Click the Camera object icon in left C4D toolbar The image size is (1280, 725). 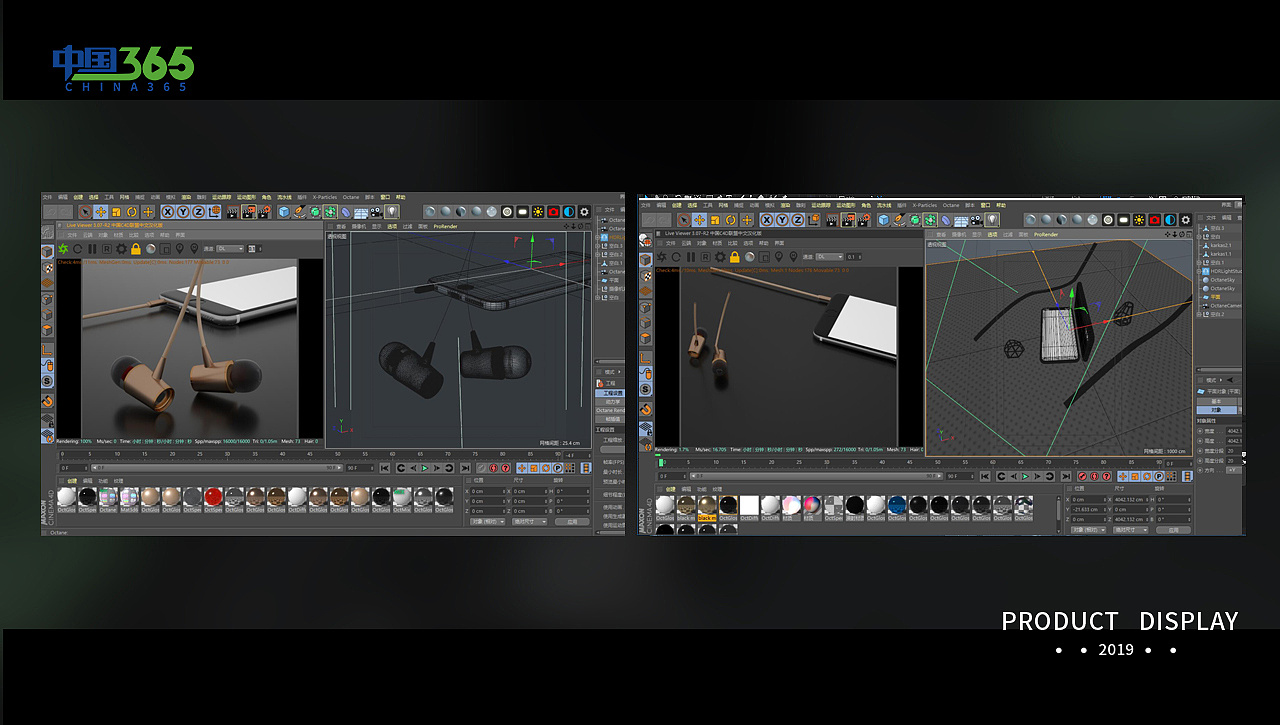(x=376, y=212)
